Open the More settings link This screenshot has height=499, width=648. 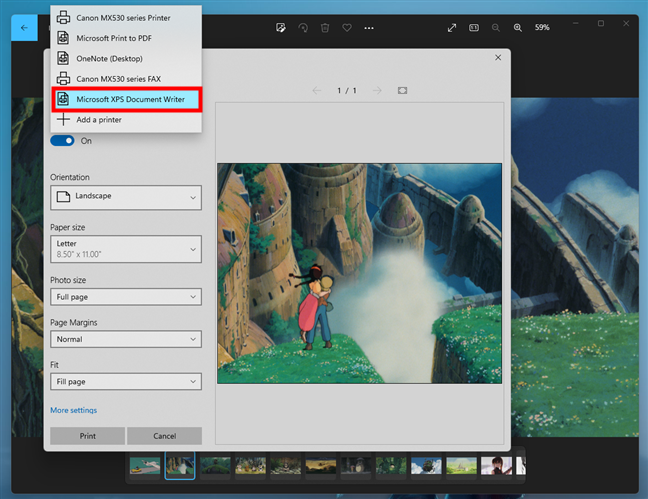[74, 410]
